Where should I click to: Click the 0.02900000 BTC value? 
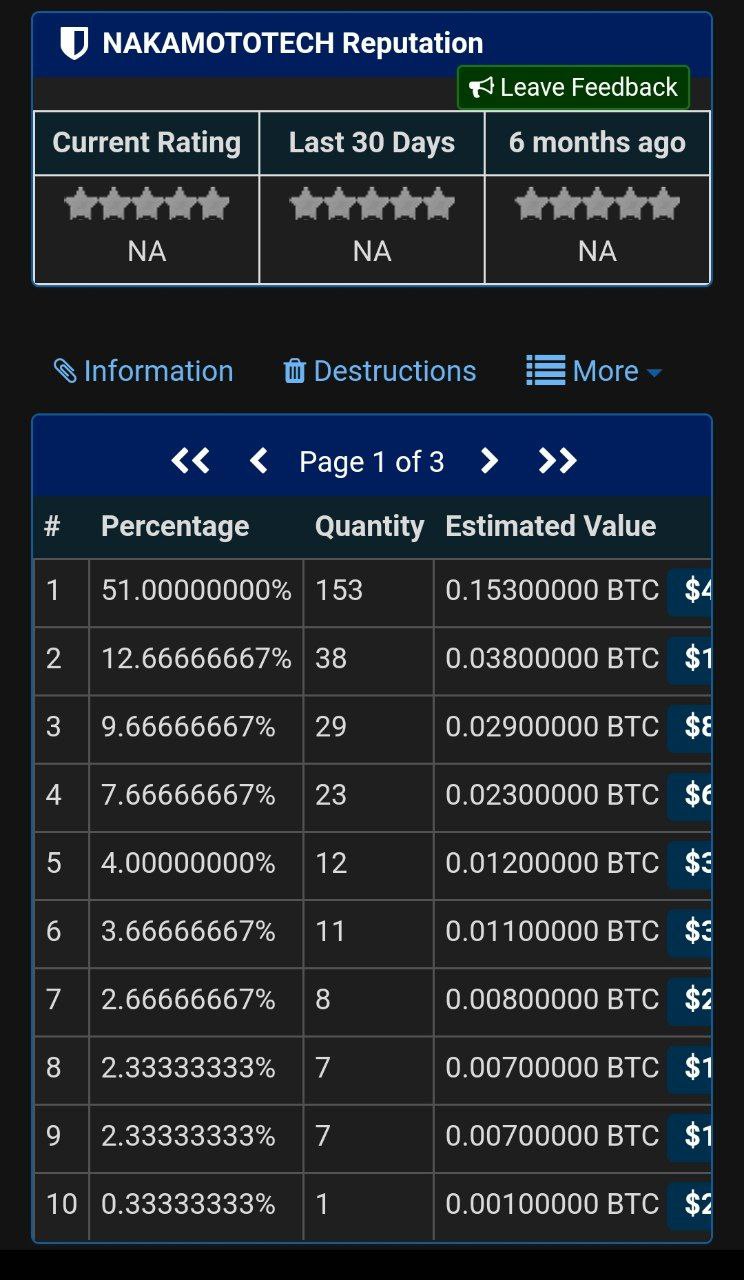tap(552, 726)
